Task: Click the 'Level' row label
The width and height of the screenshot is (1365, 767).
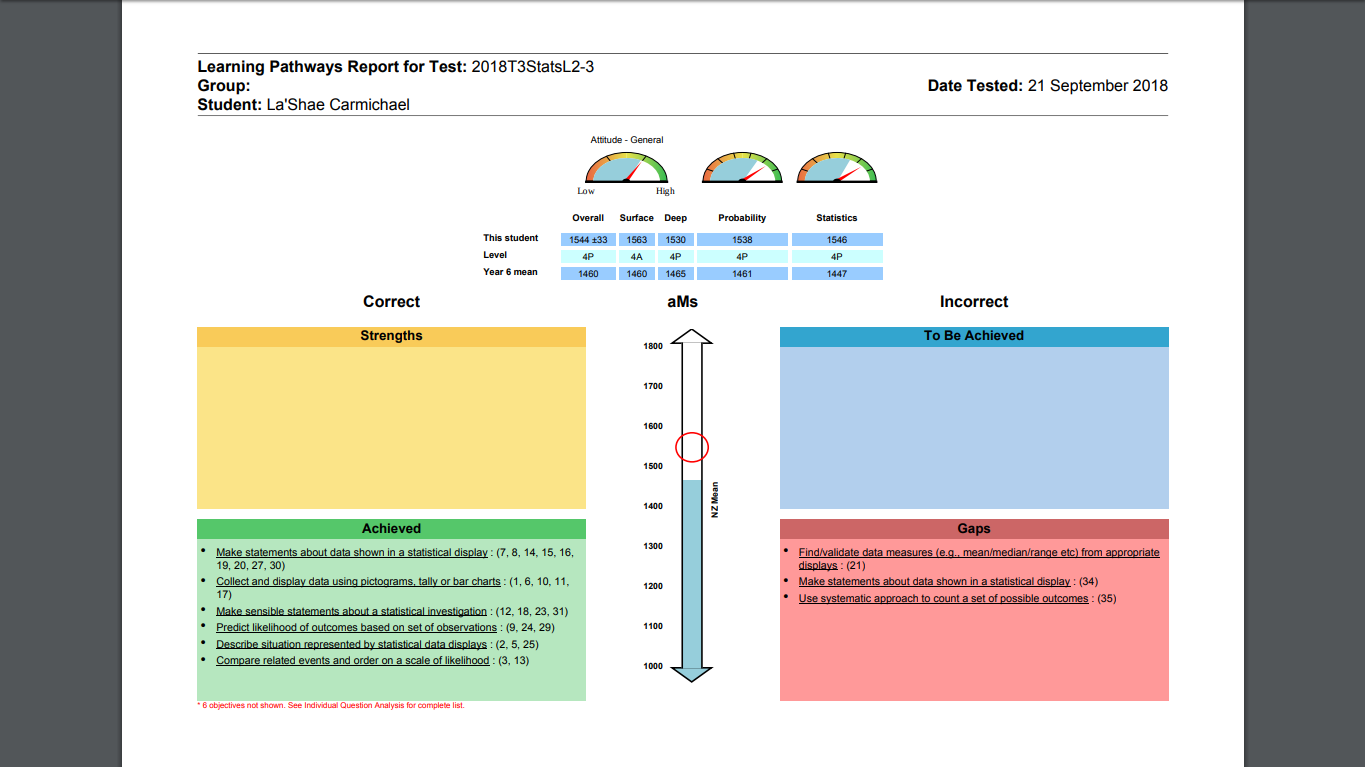Action: point(495,255)
